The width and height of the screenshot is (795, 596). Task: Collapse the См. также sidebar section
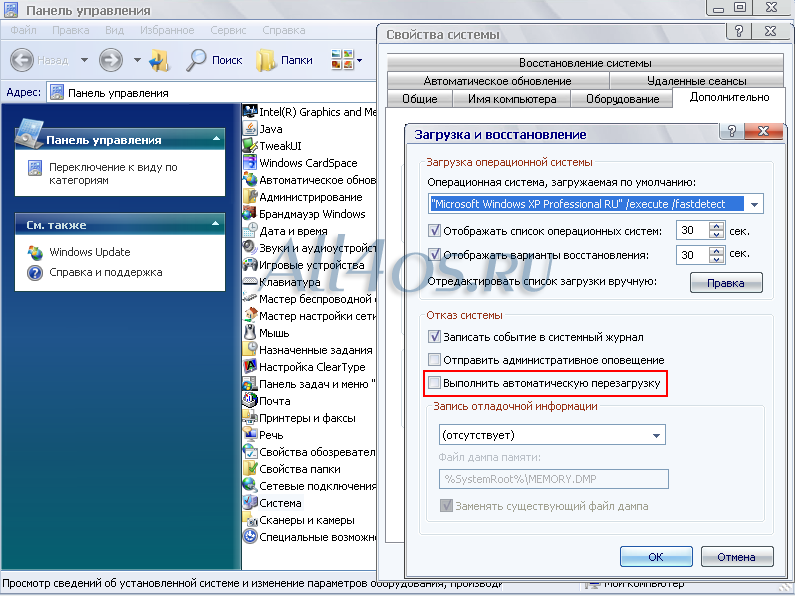coord(216,223)
